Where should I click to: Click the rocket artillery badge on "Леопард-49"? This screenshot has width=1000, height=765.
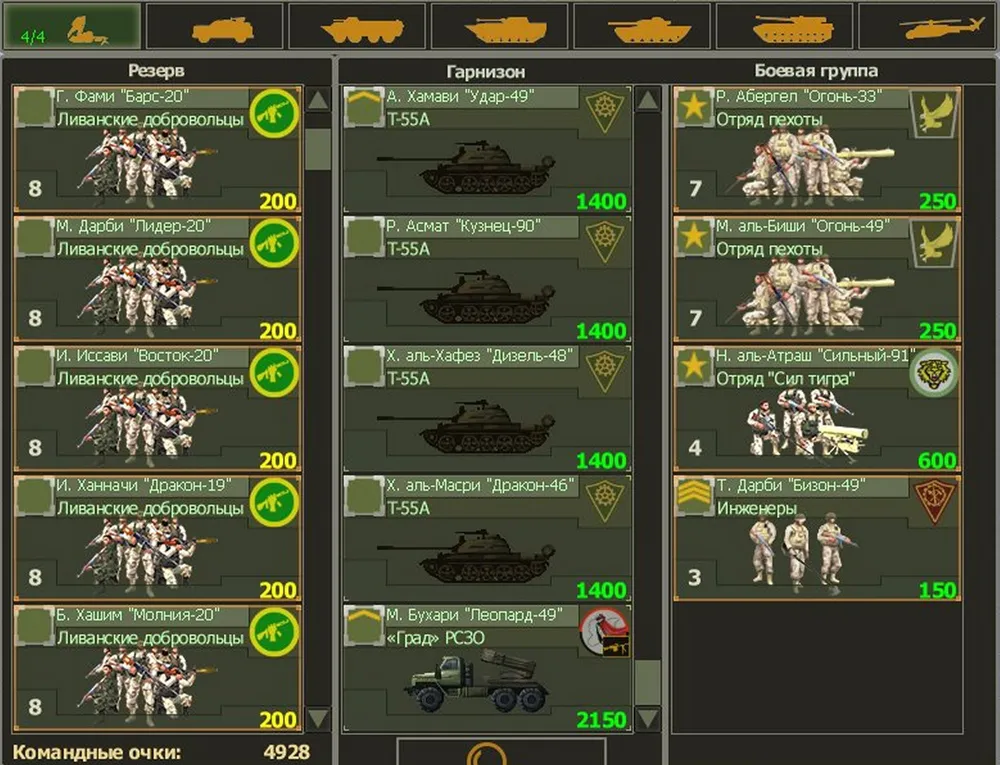click(604, 632)
